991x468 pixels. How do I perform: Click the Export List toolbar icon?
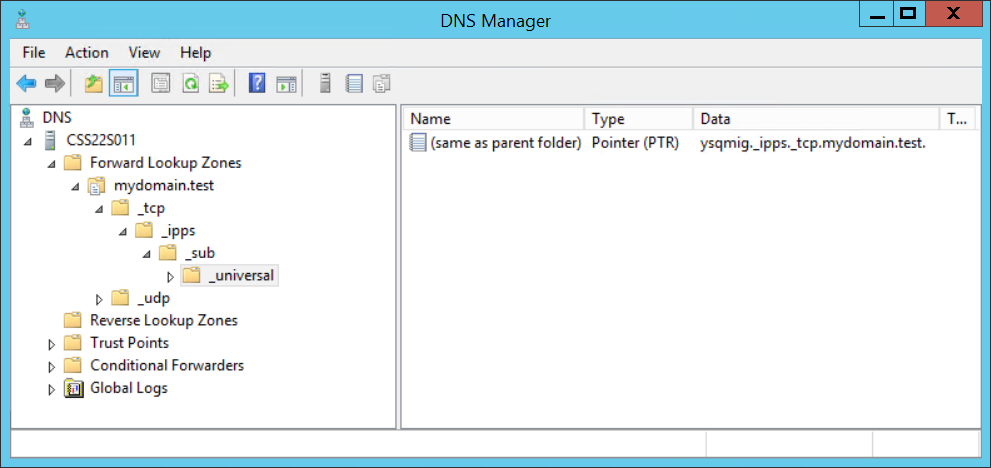click(x=218, y=84)
